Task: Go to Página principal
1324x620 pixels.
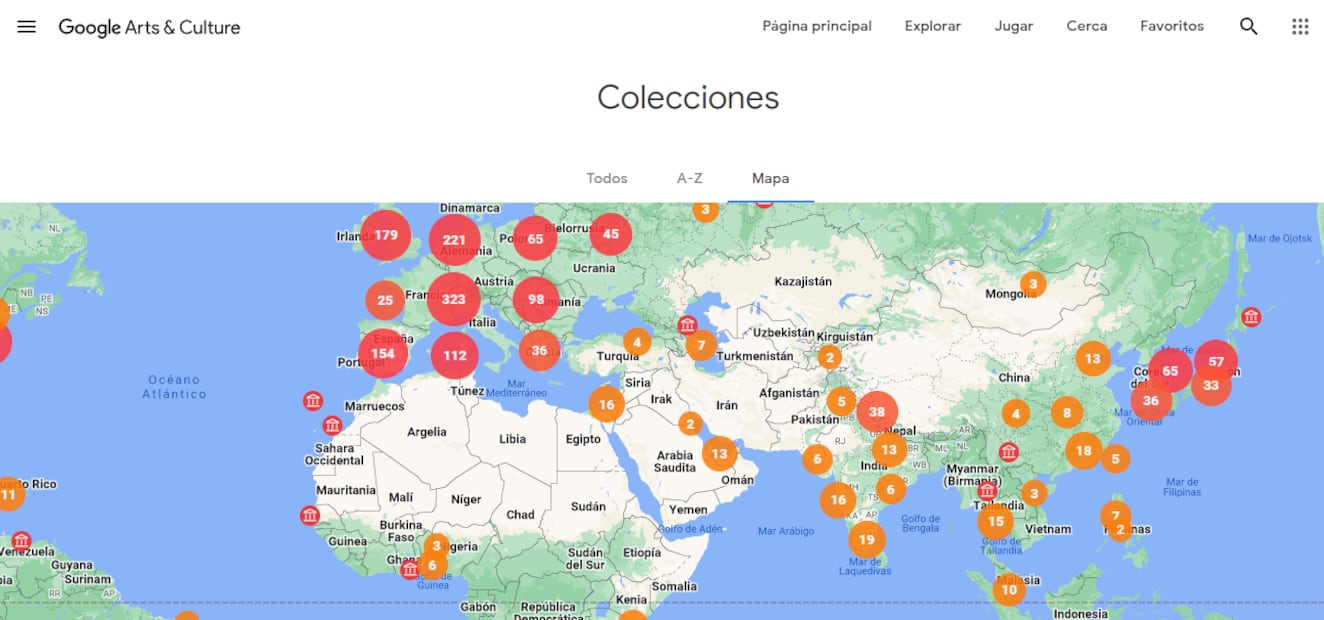Action: (817, 26)
